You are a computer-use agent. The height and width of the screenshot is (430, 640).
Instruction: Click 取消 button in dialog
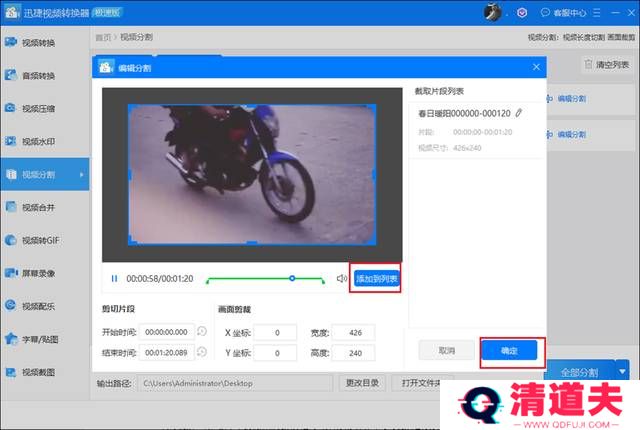point(447,350)
